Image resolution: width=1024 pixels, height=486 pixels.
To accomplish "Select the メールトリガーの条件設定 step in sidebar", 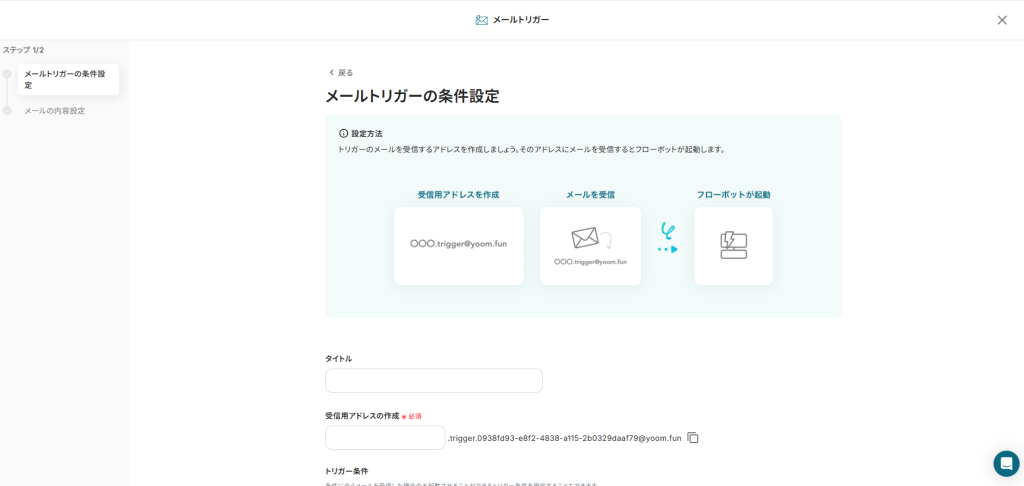I will click(x=68, y=80).
